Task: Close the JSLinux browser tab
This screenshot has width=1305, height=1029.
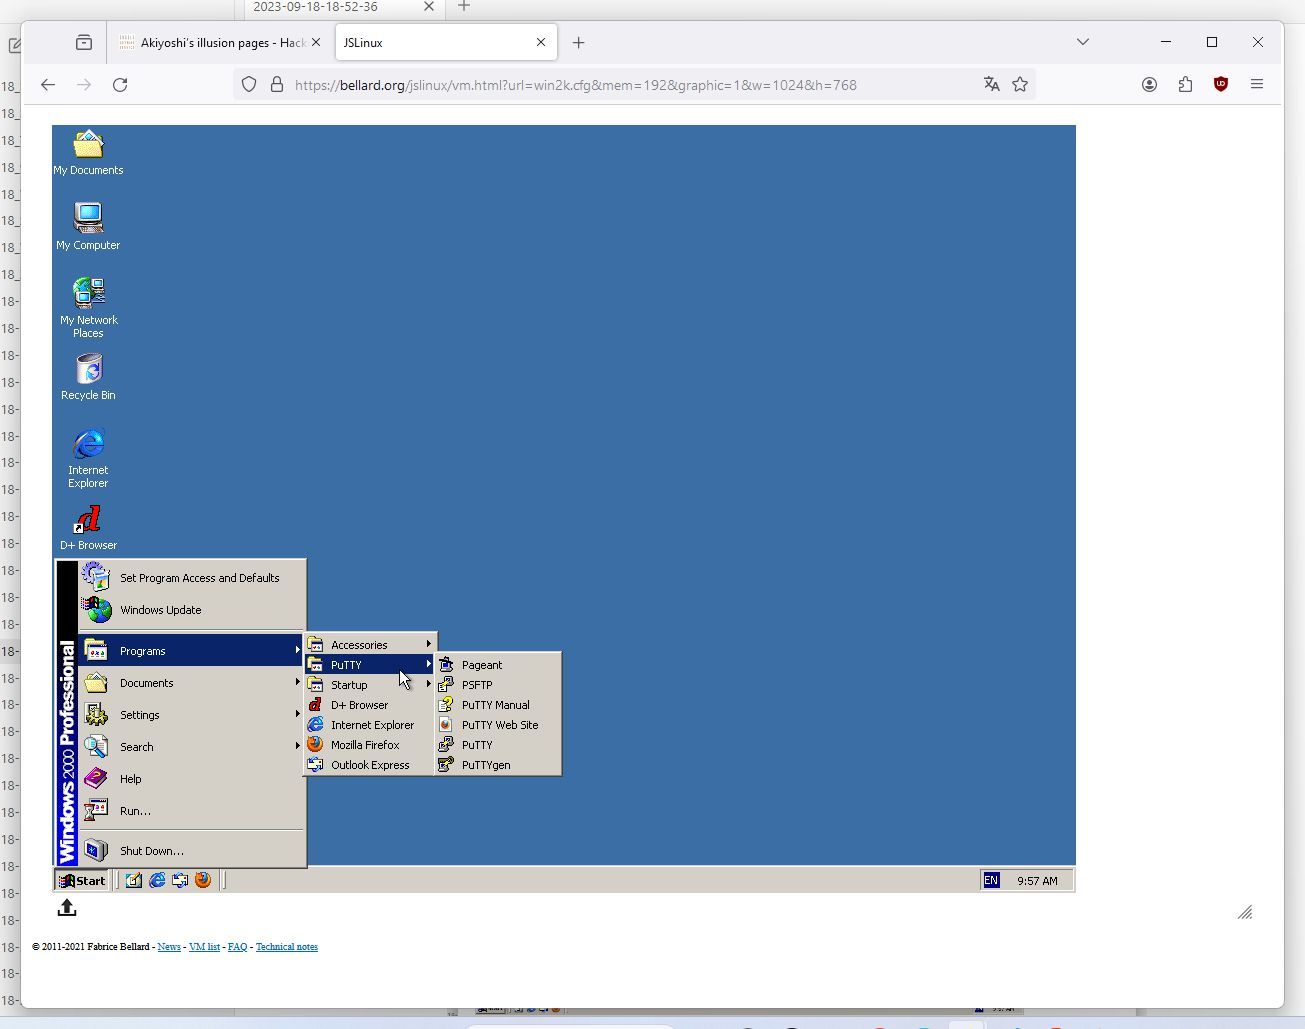Action: click(x=541, y=42)
